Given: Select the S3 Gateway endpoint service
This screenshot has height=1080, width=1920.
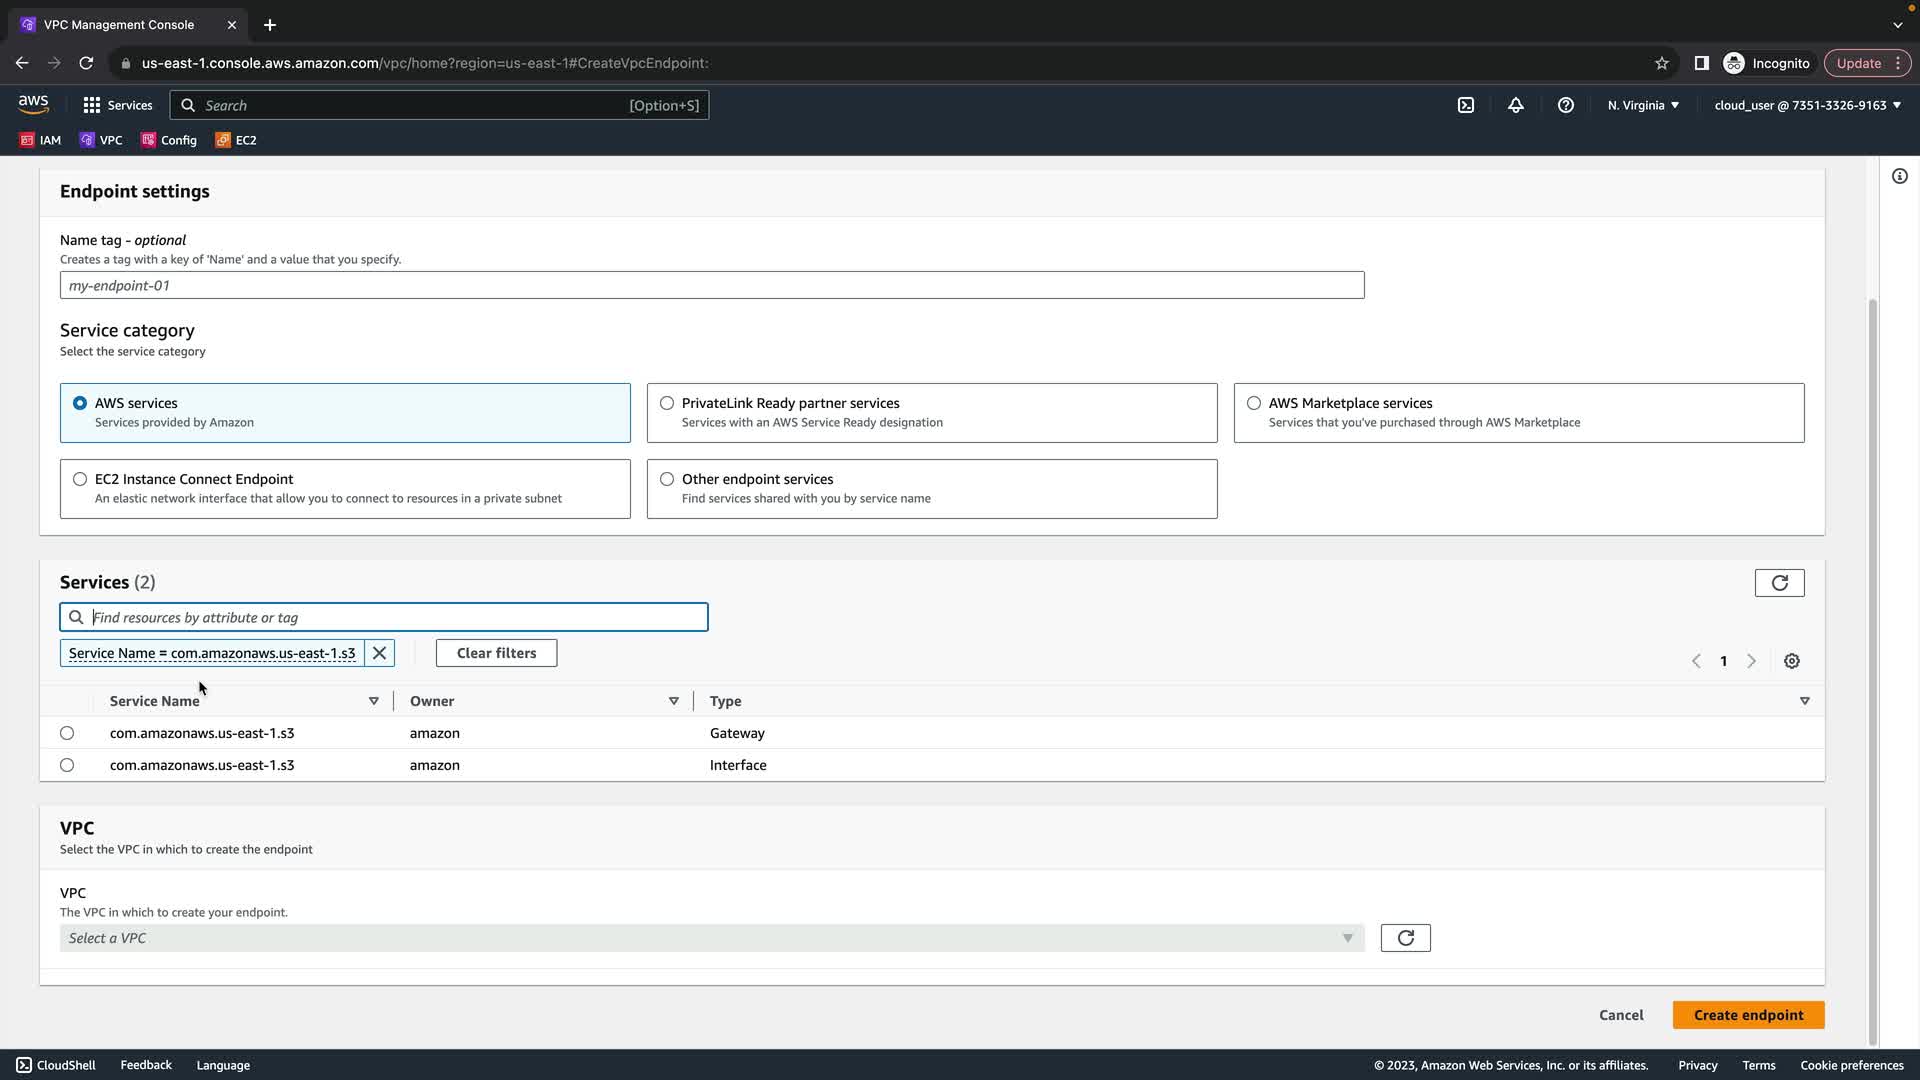Looking at the screenshot, I should click(67, 733).
